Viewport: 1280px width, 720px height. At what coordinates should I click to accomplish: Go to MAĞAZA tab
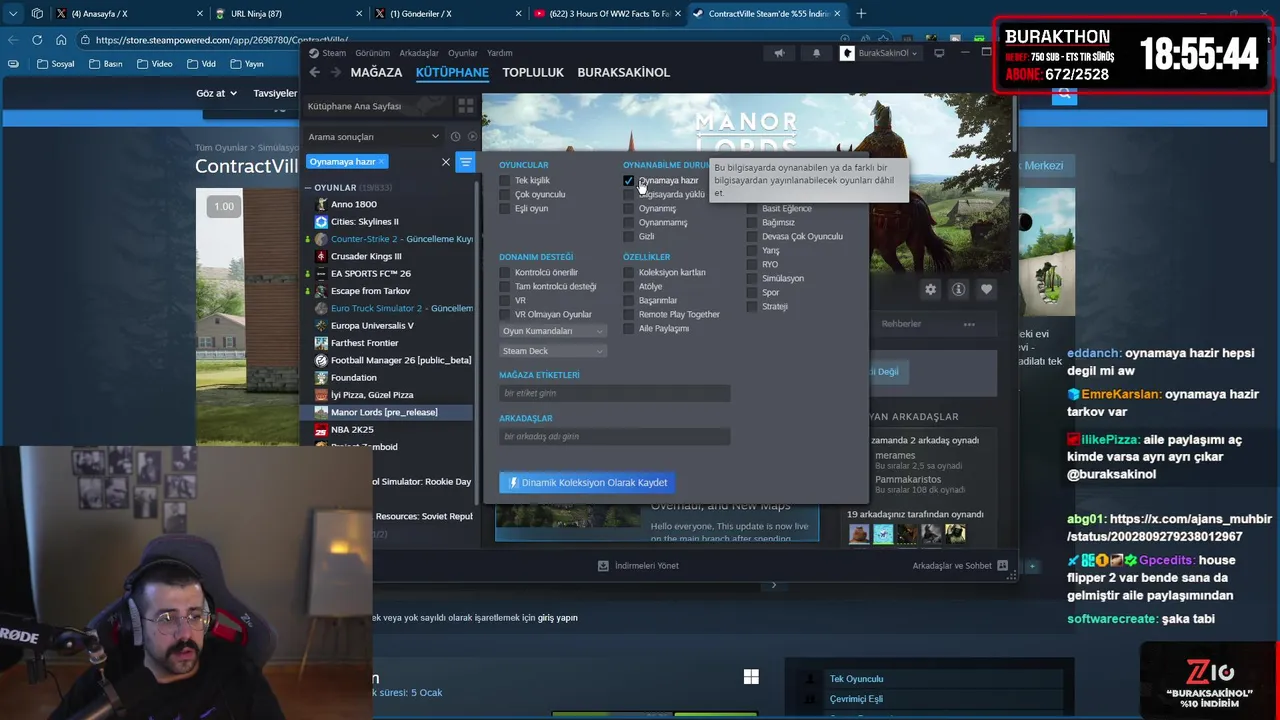(x=376, y=73)
